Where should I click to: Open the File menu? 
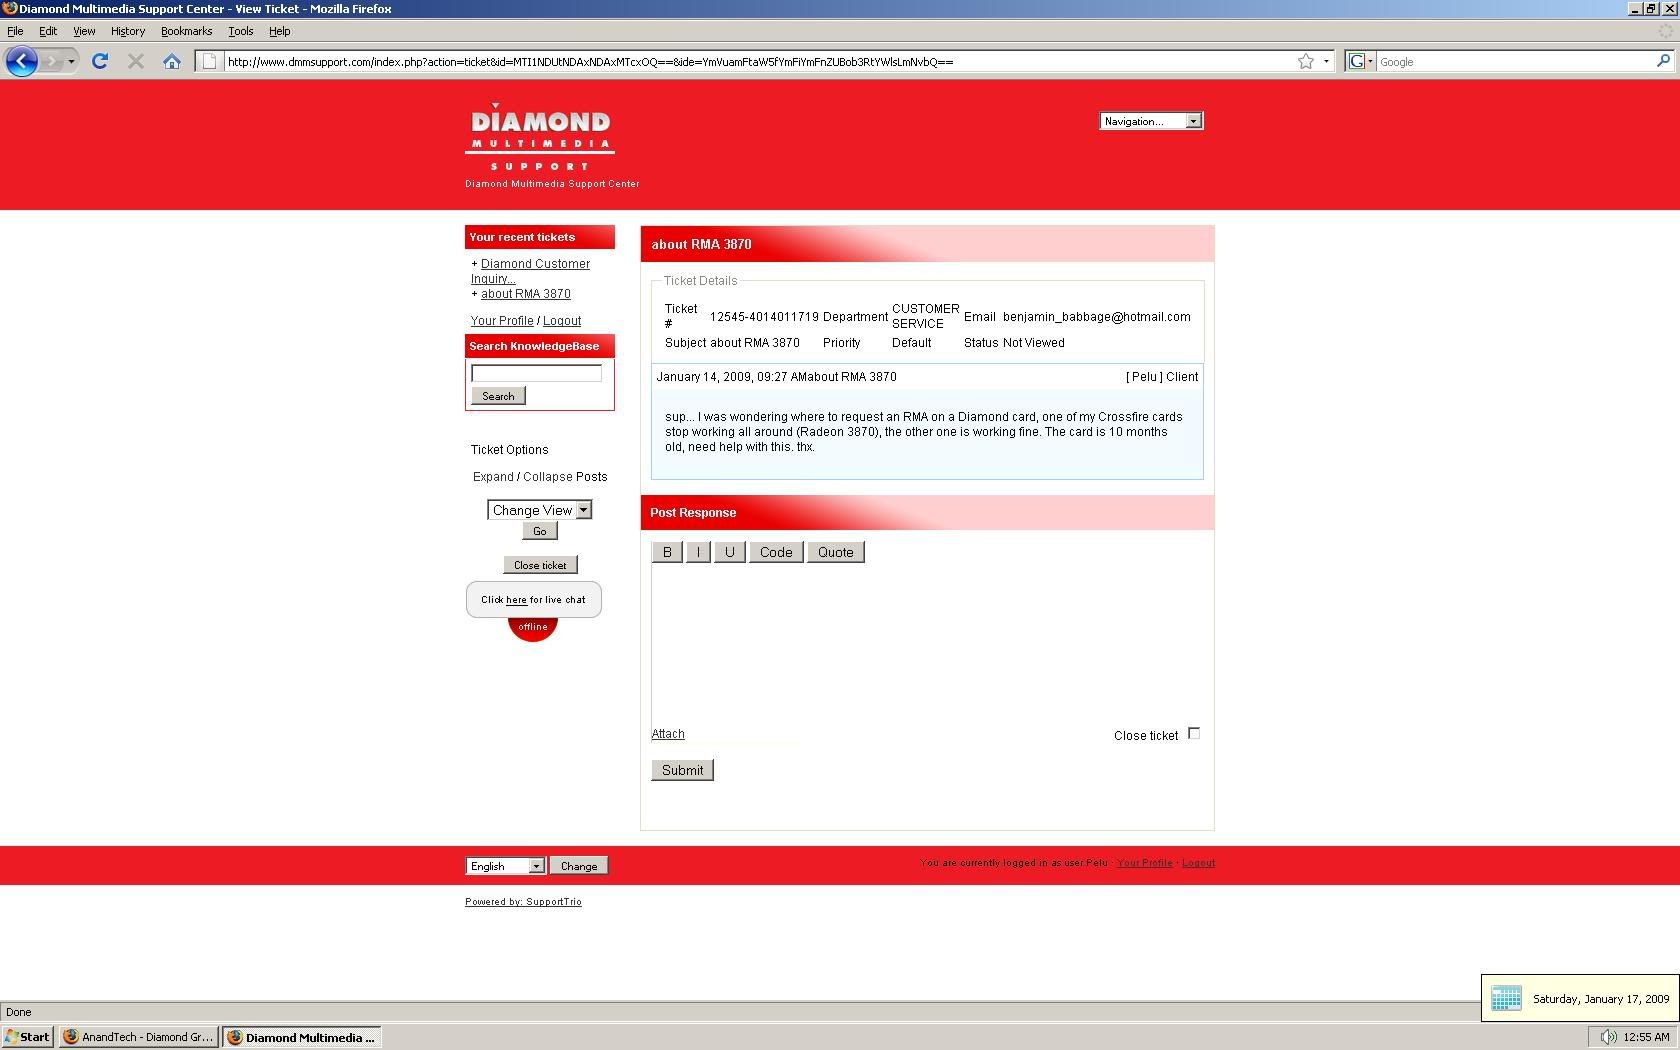(x=15, y=31)
